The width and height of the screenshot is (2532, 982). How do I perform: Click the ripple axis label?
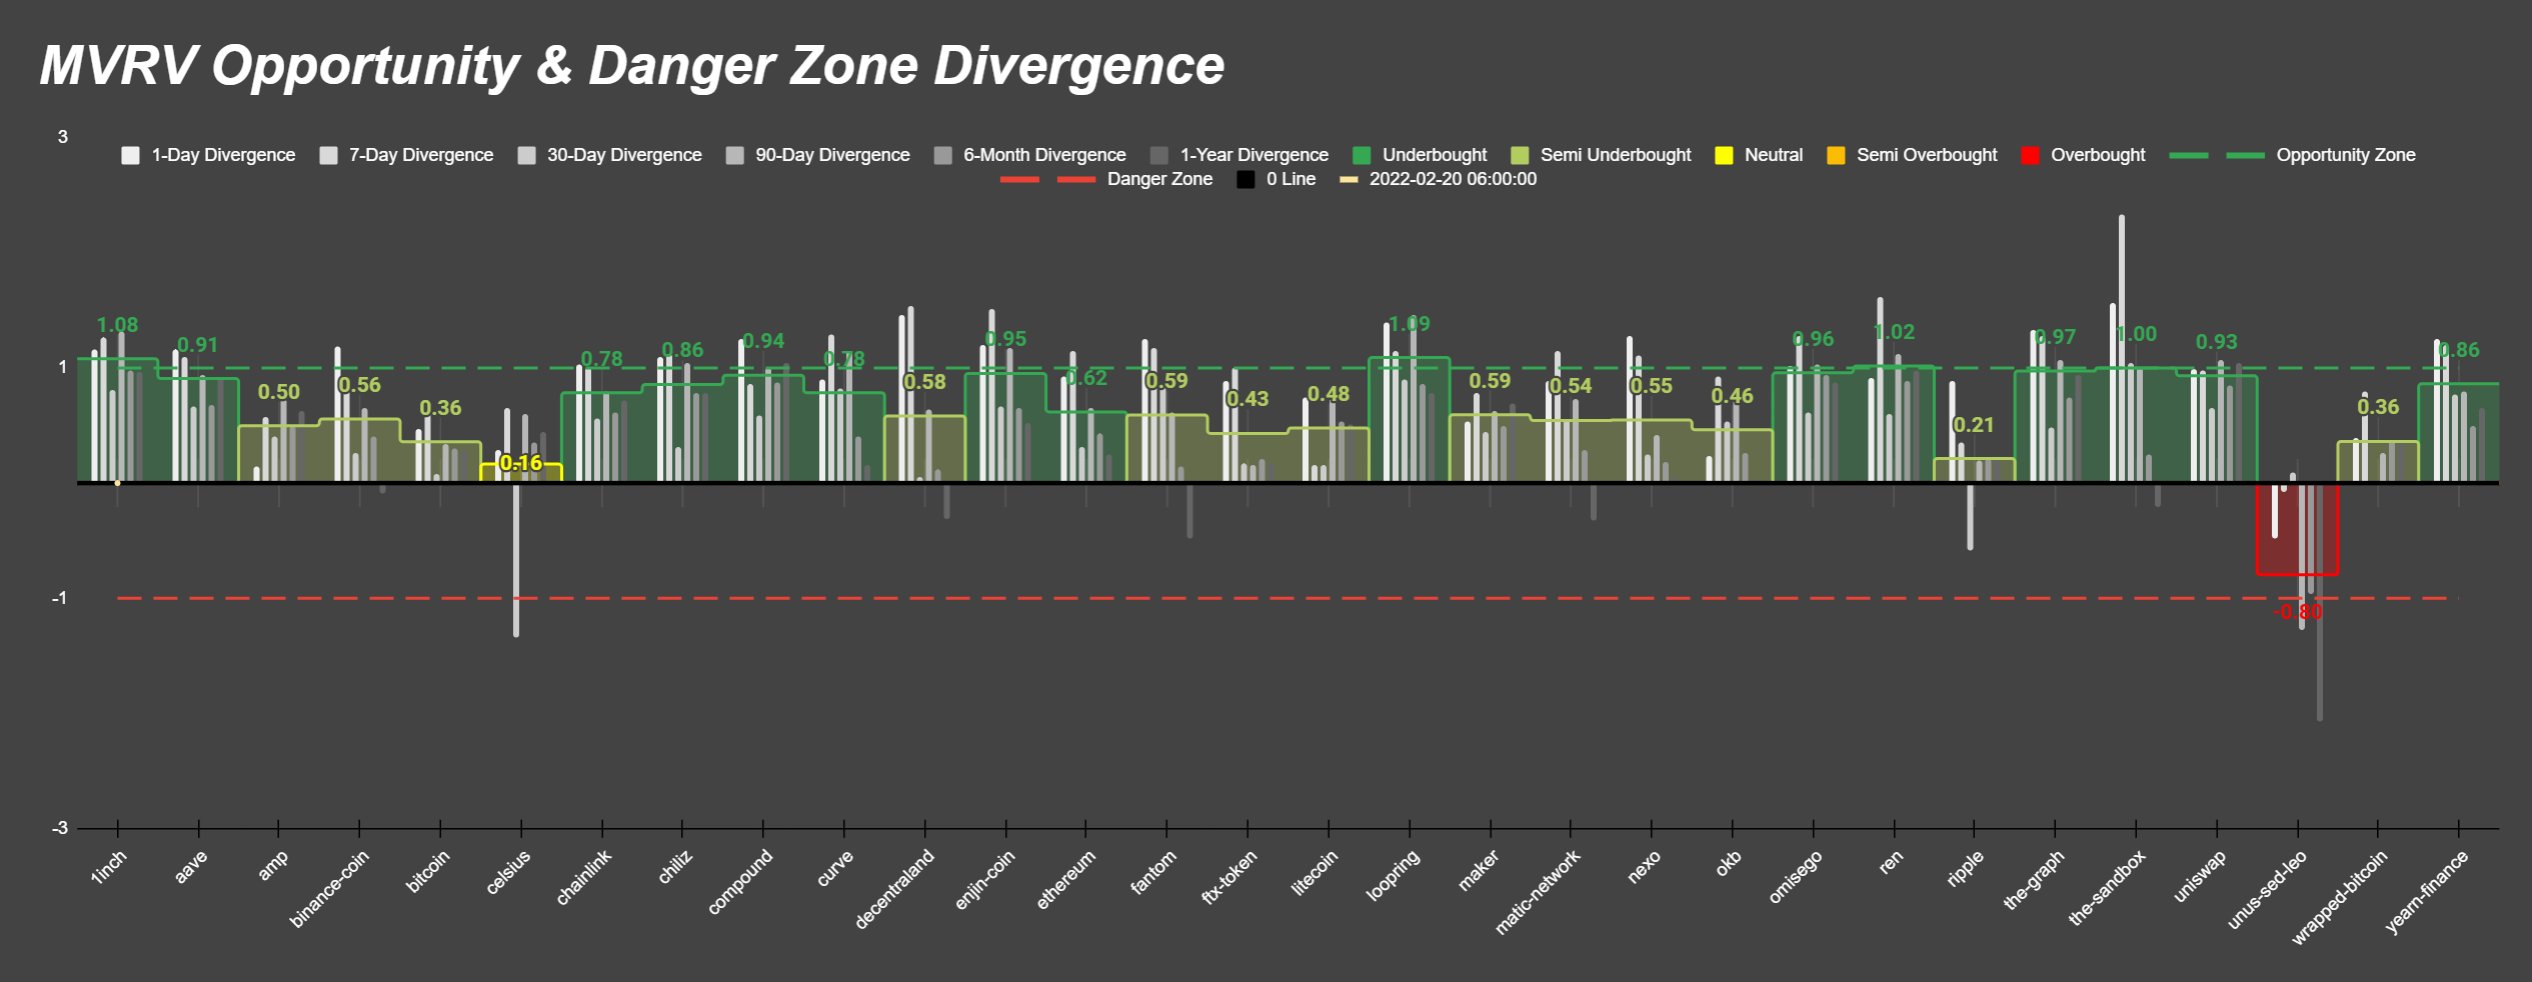point(1964,868)
